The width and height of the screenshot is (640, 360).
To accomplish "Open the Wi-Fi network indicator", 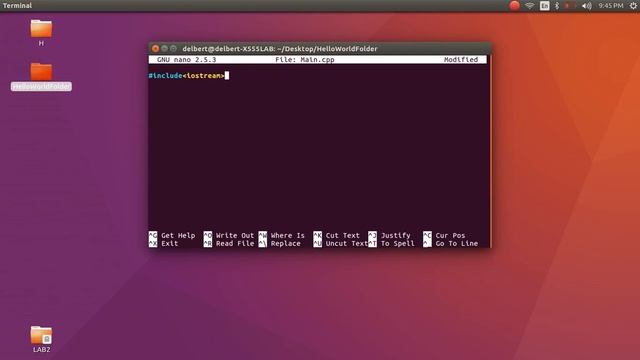I will click(x=529, y=6).
